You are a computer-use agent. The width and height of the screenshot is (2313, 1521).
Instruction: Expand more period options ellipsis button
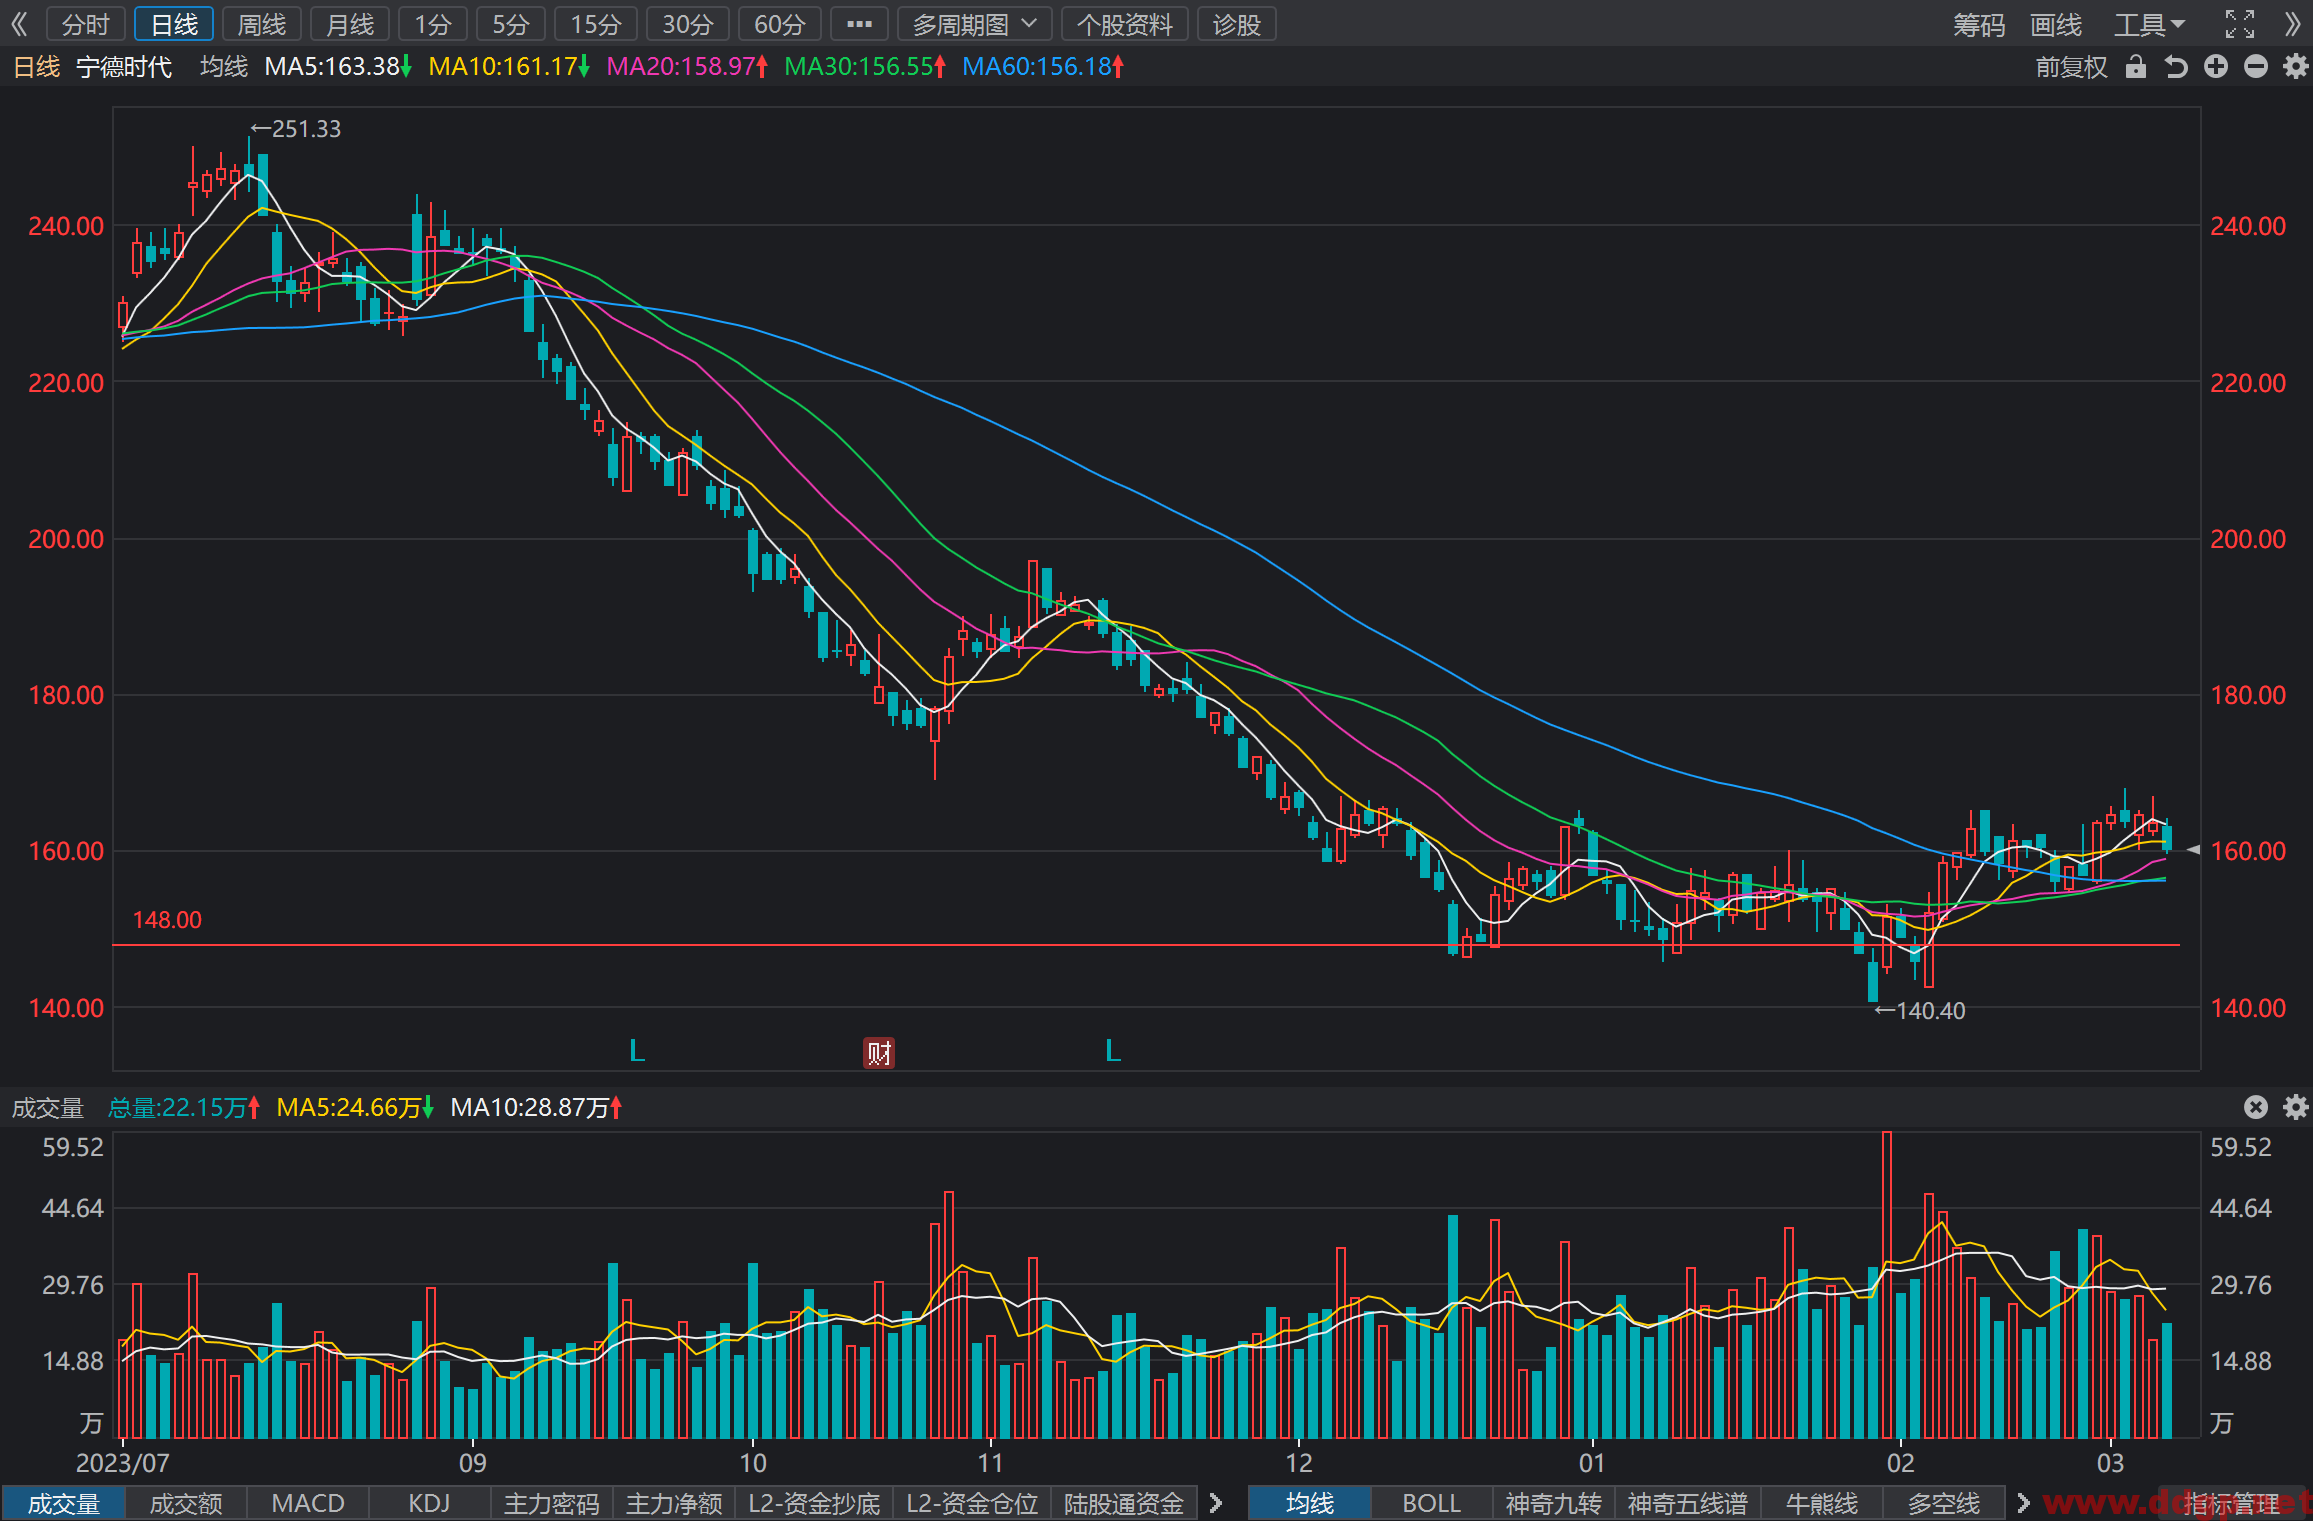(x=859, y=24)
